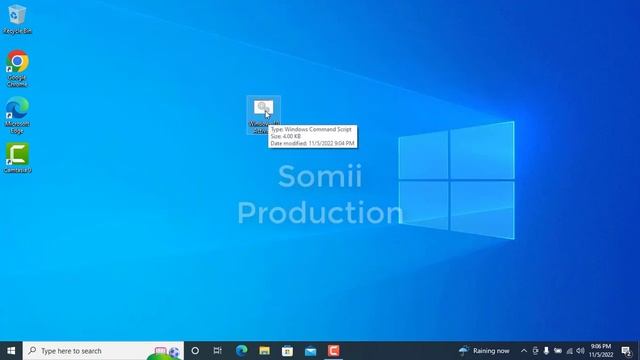Screen dimensions: 640x360
Task: Select the Google Chrome desktop shortcut
Action: pyautogui.click(x=17, y=68)
